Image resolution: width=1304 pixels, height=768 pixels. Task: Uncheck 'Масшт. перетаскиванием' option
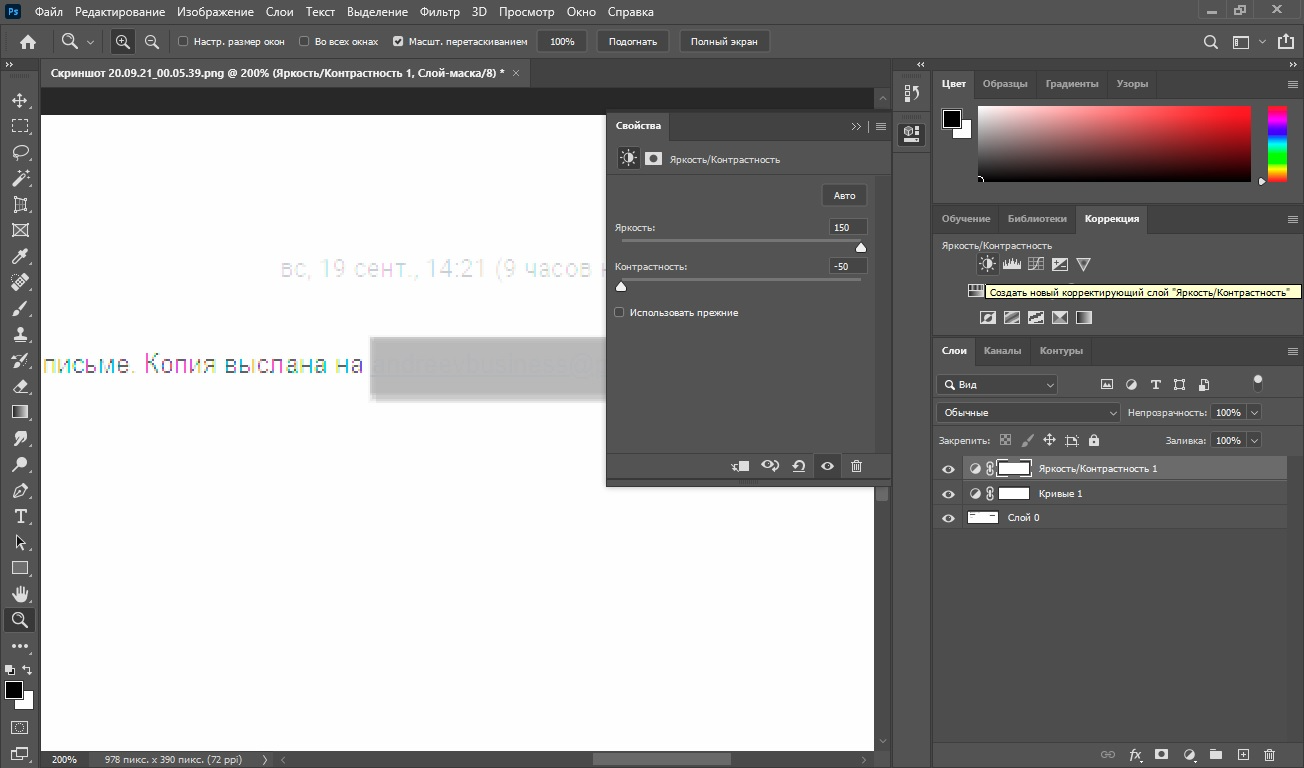[398, 42]
